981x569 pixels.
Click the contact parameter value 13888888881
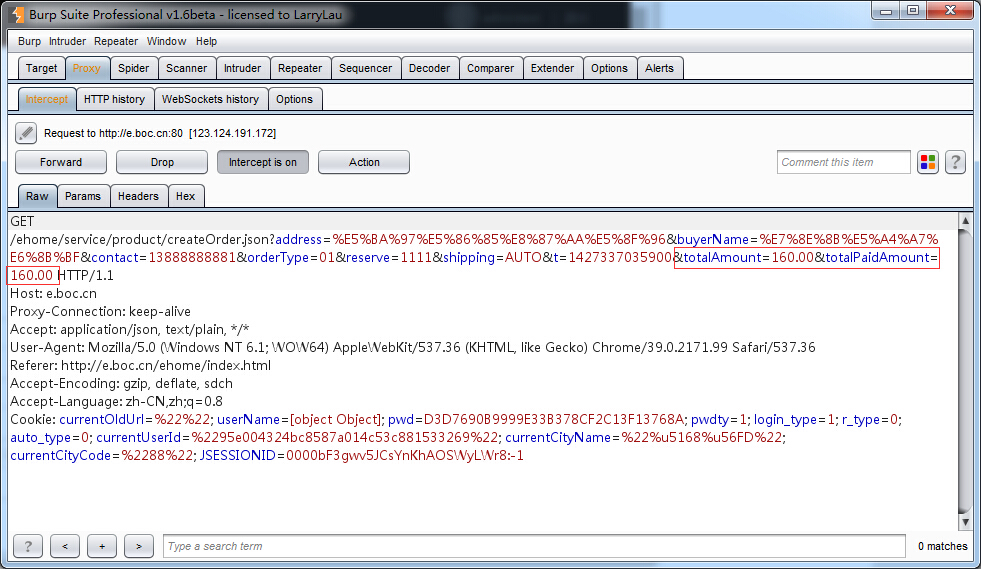[x=192, y=257]
